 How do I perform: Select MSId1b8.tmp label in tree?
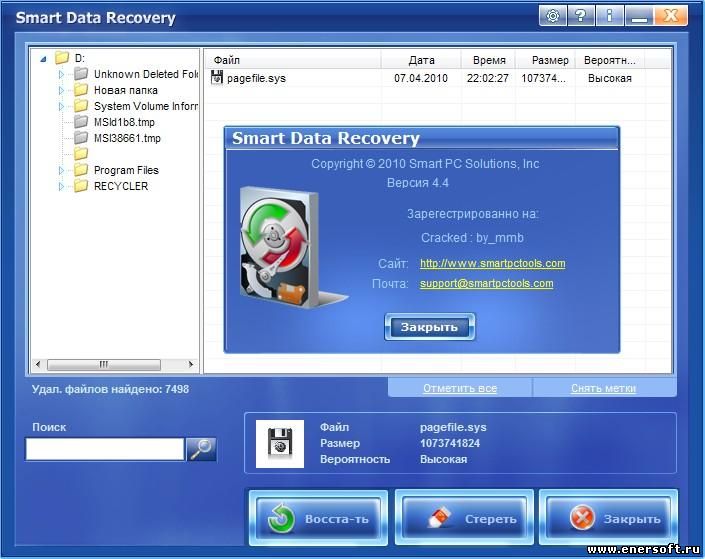coord(124,122)
